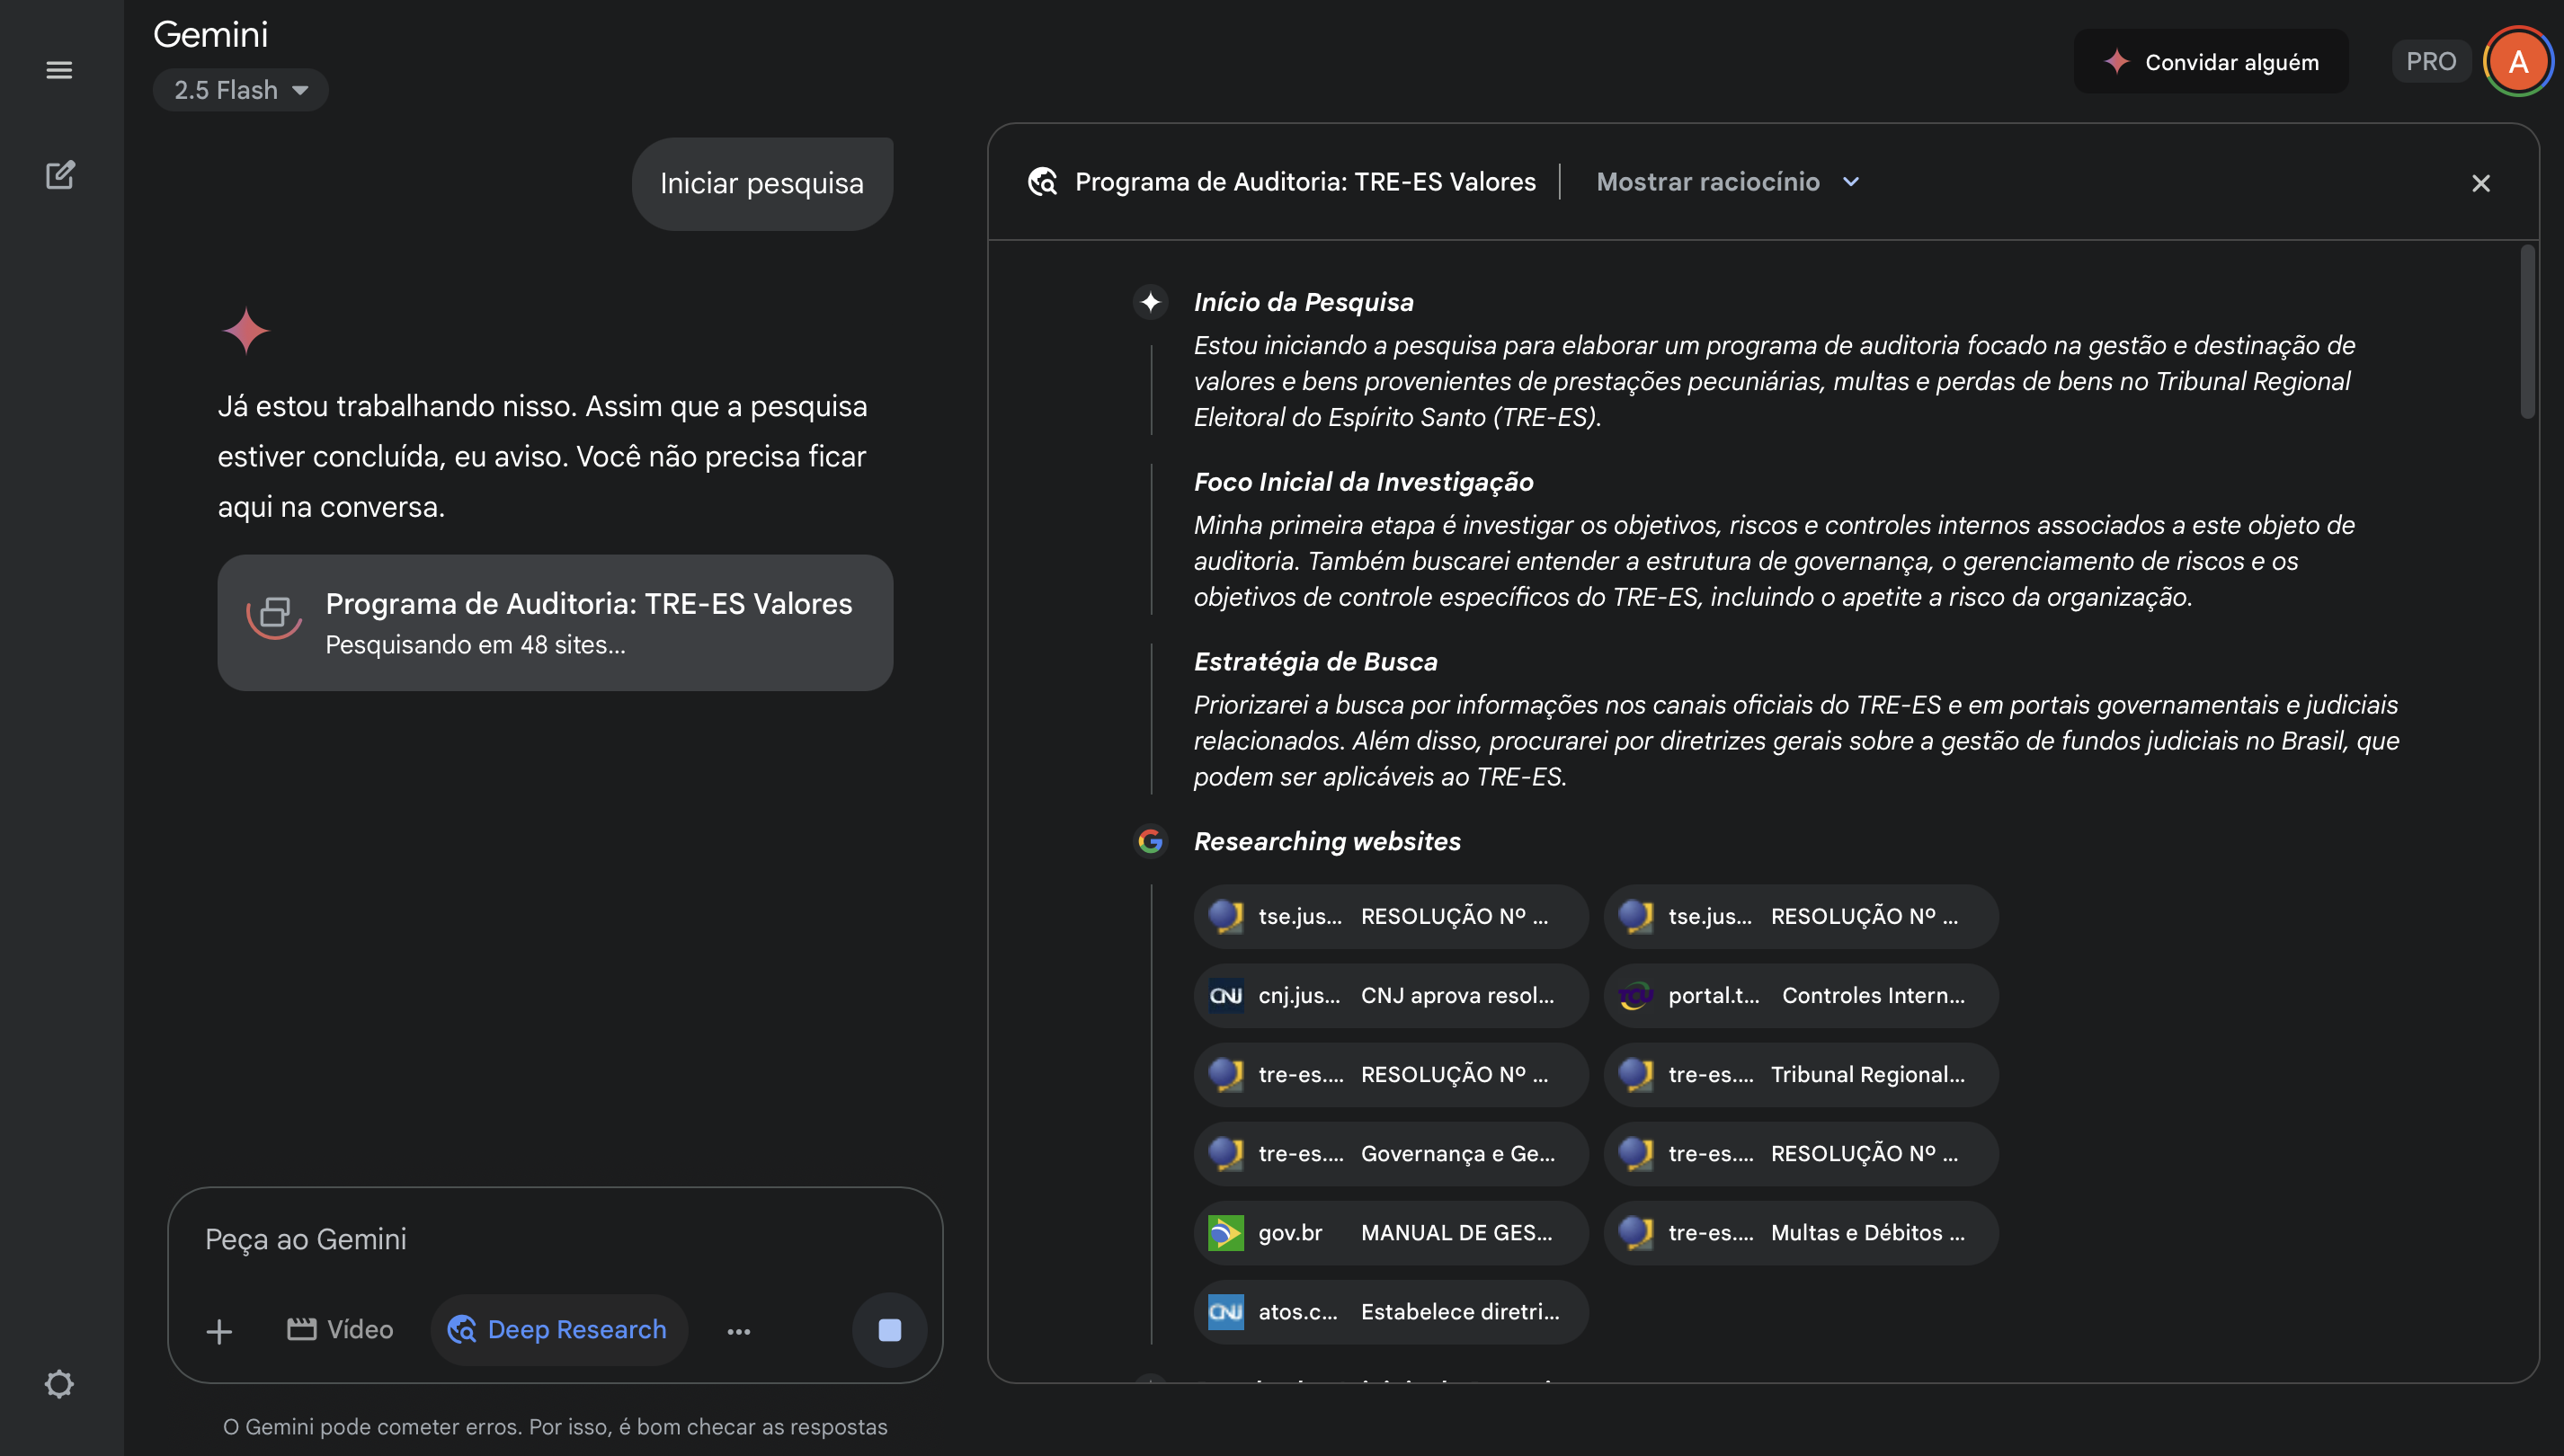This screenshot has width=2564, height=1456.
Task: Open the cnj.jus CNJ aprova resol source chip
Action: click(1390, 995)
